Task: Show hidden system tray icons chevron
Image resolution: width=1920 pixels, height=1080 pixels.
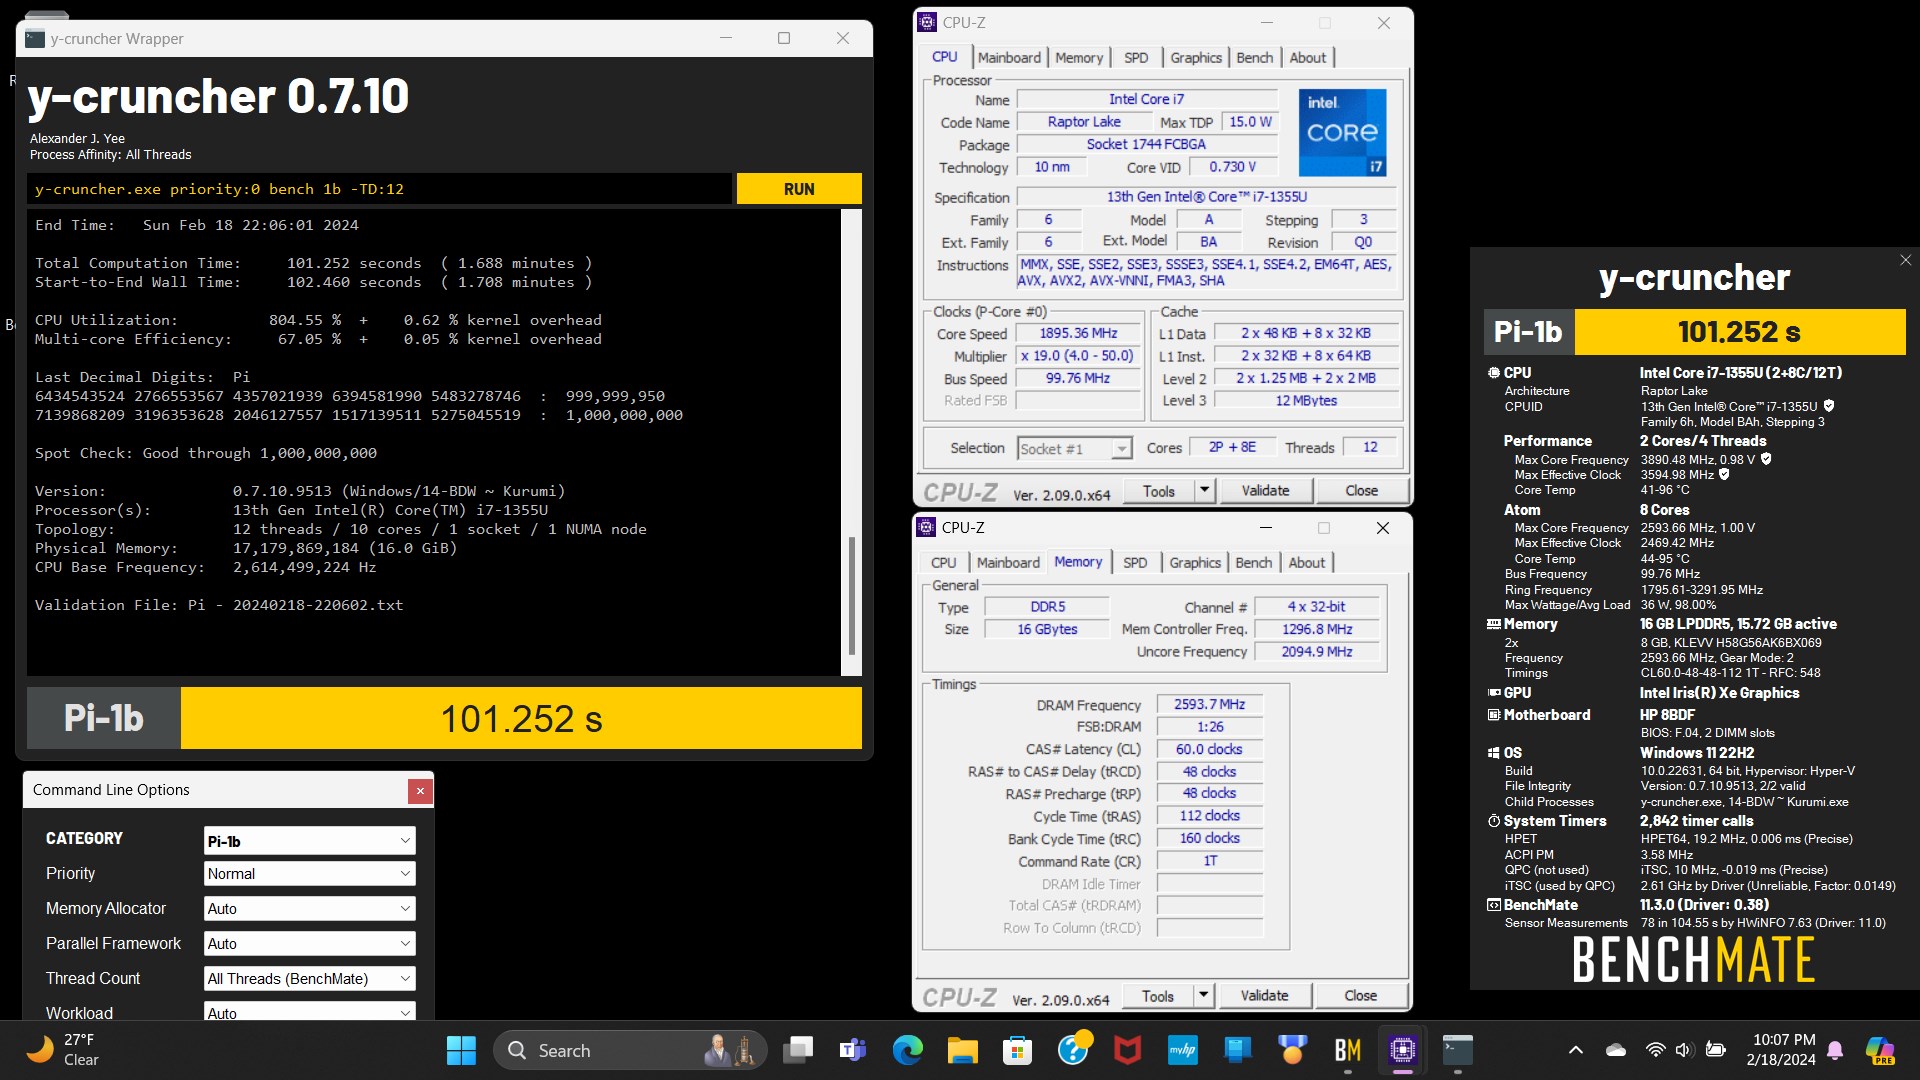Action: (x=1576, y=1050)
